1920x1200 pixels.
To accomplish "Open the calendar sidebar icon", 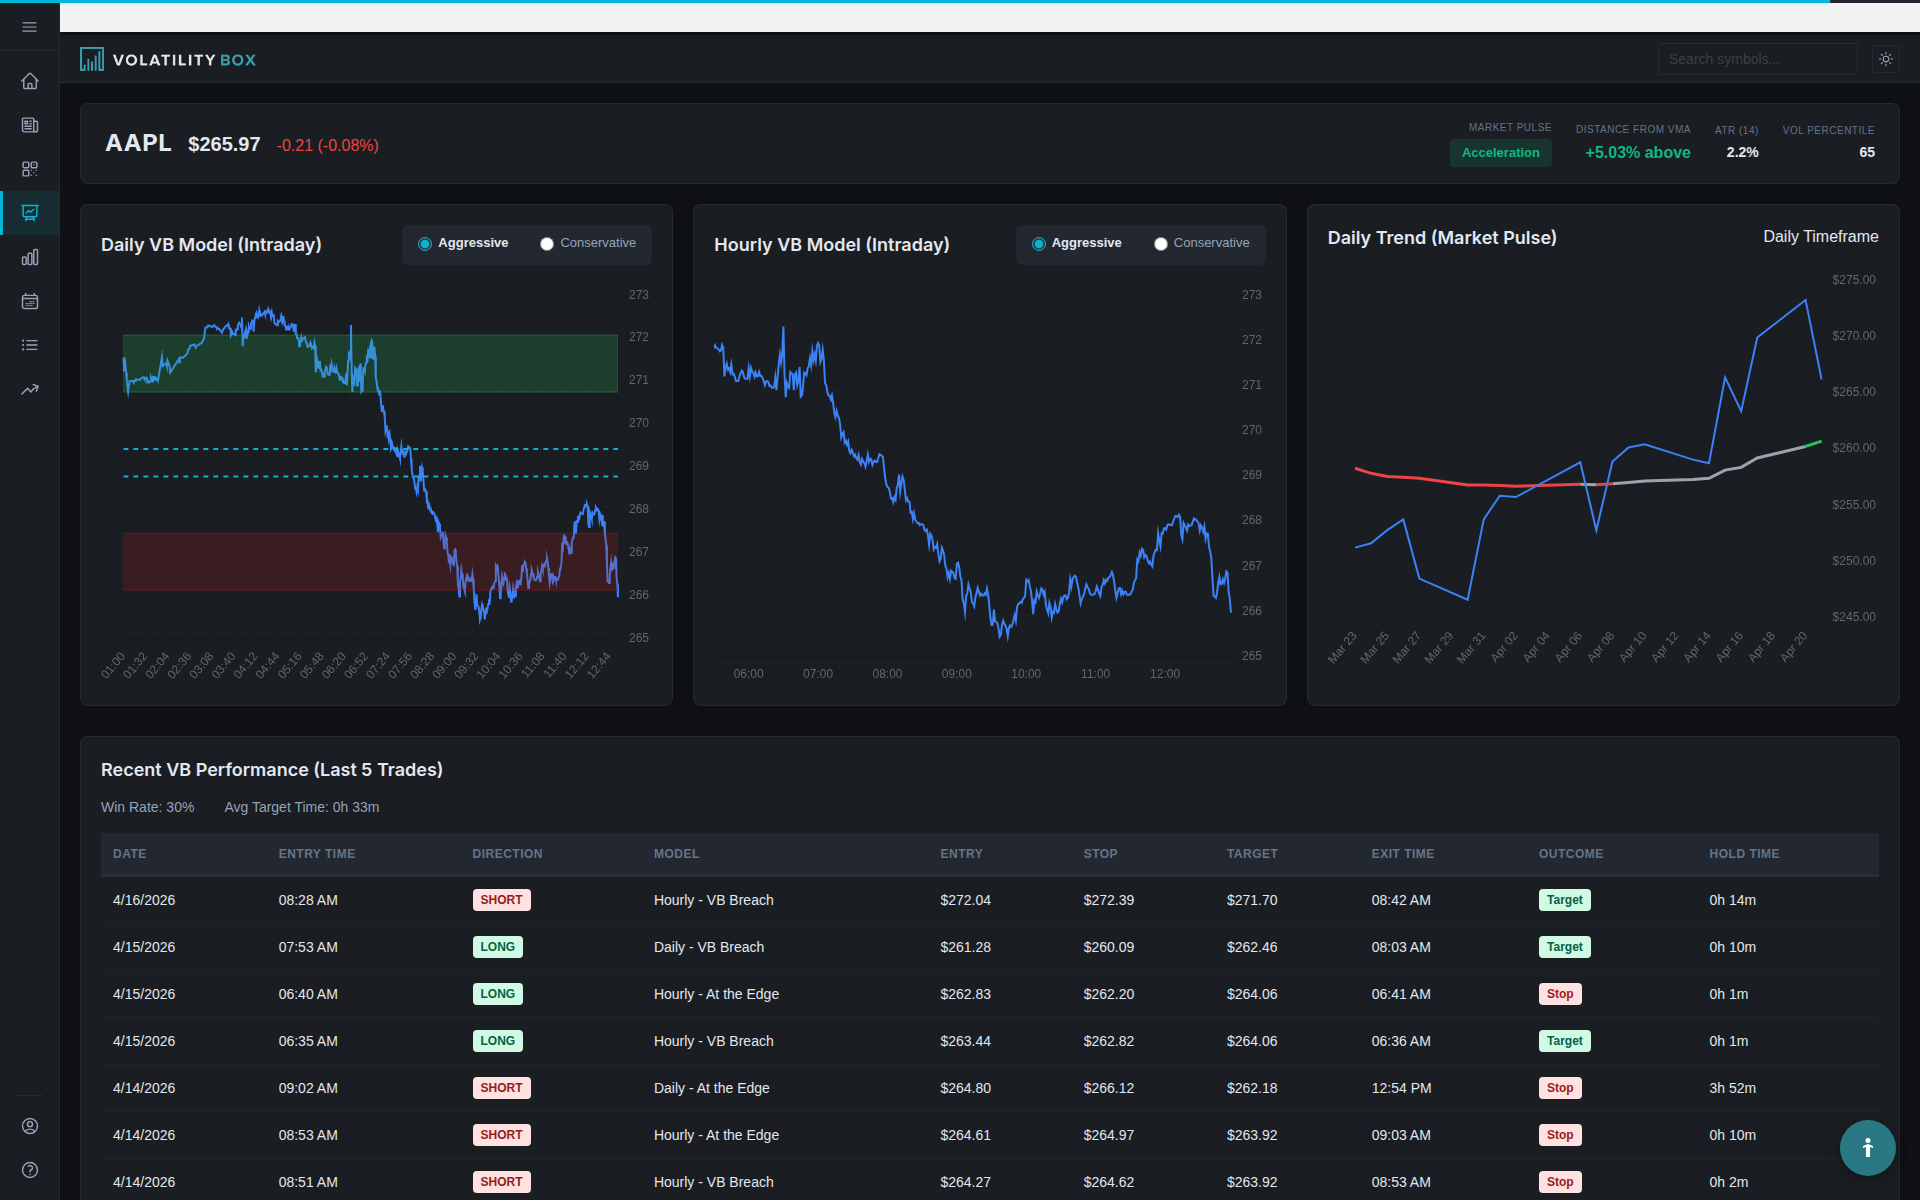I will click(30, 301).
